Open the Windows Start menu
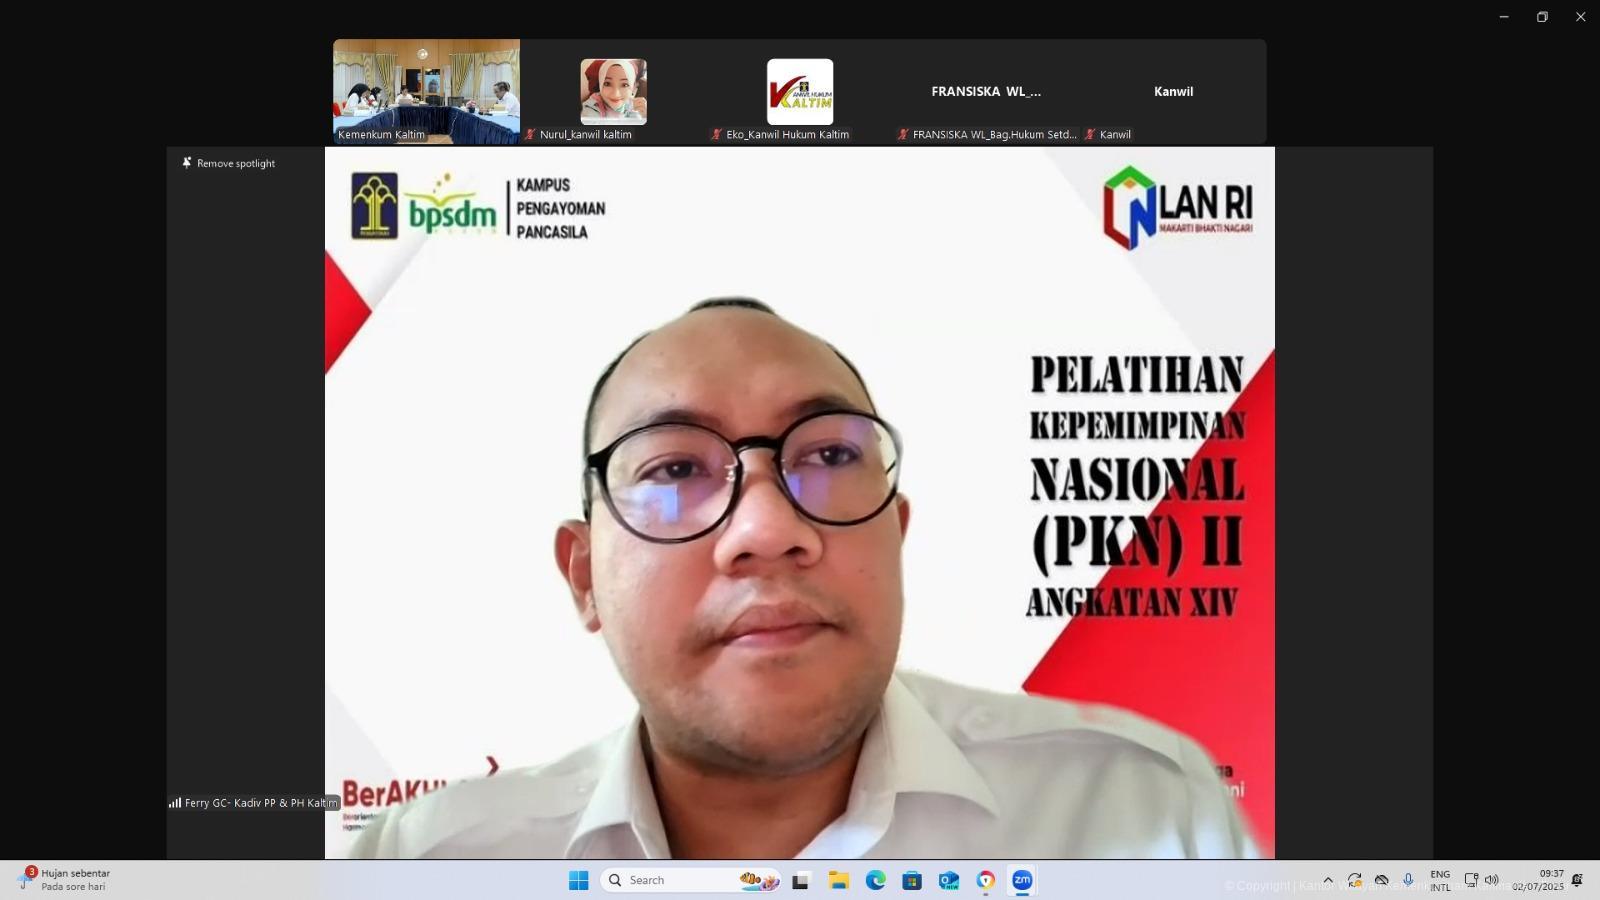1600x900 pixels. [578, 880]
